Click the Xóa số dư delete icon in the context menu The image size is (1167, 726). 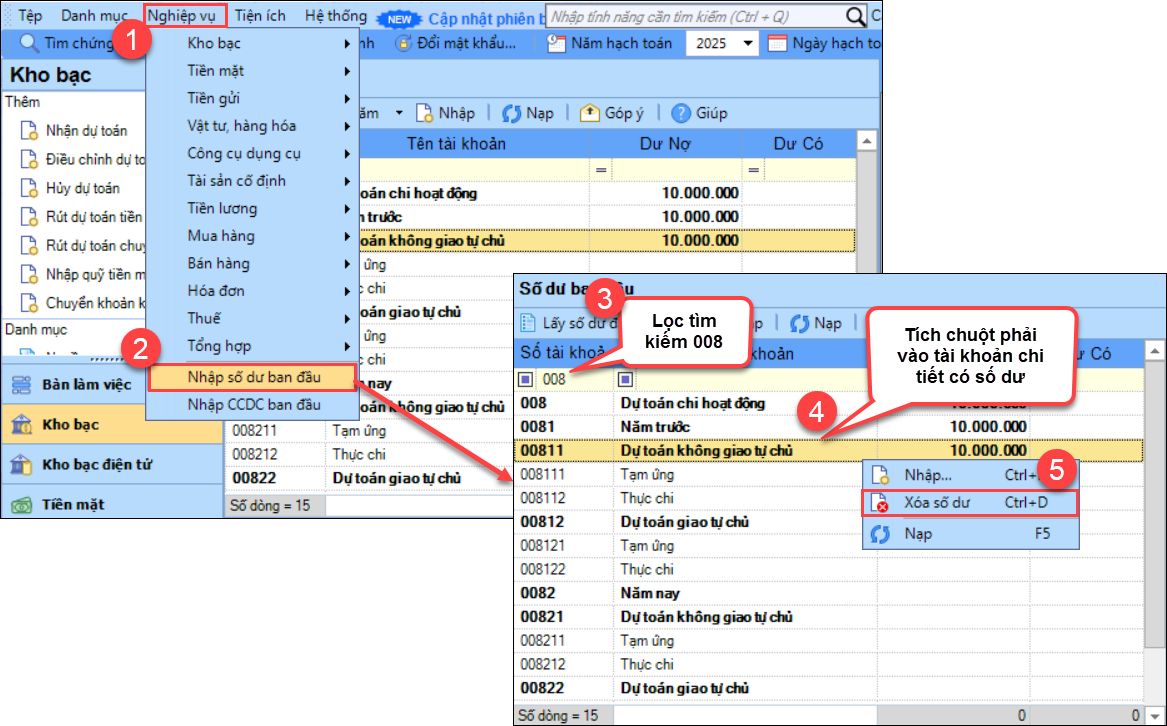881,503
